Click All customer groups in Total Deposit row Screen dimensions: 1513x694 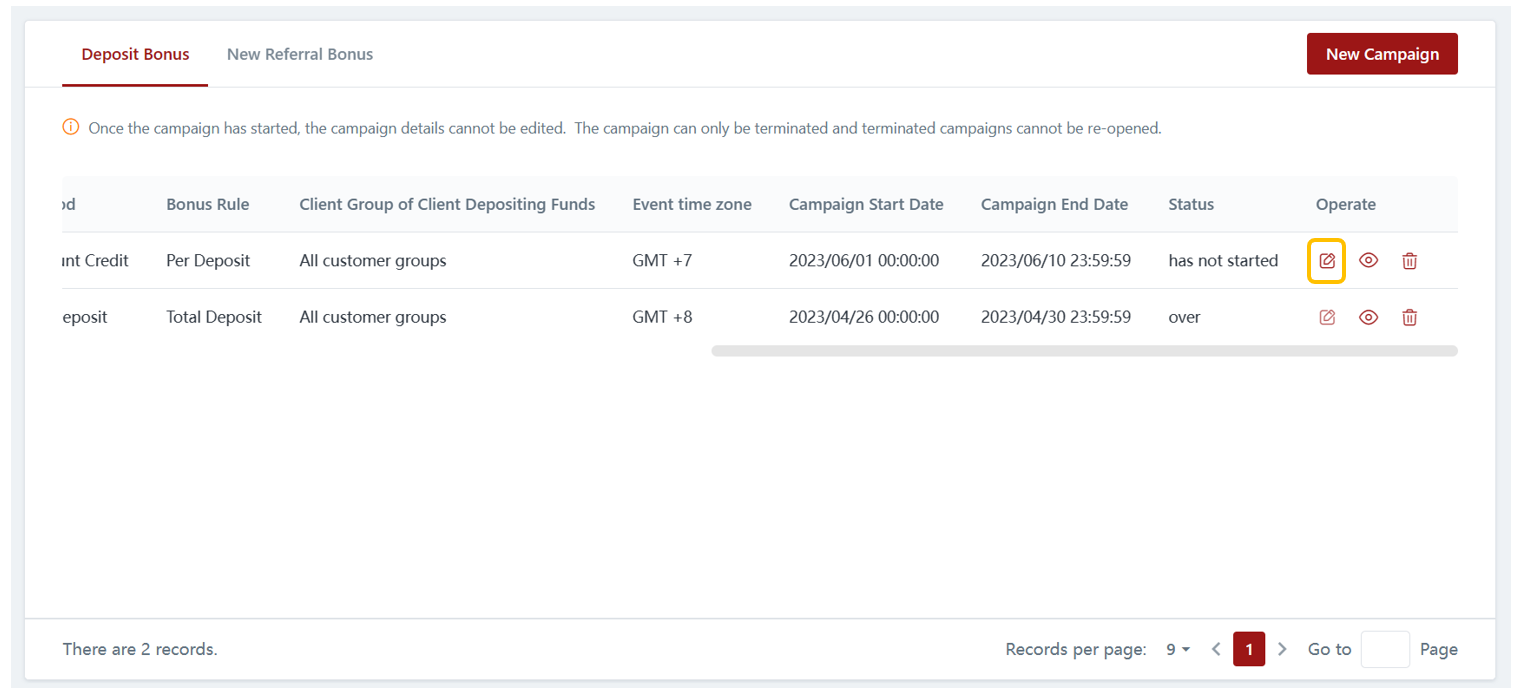pos(373,317)
